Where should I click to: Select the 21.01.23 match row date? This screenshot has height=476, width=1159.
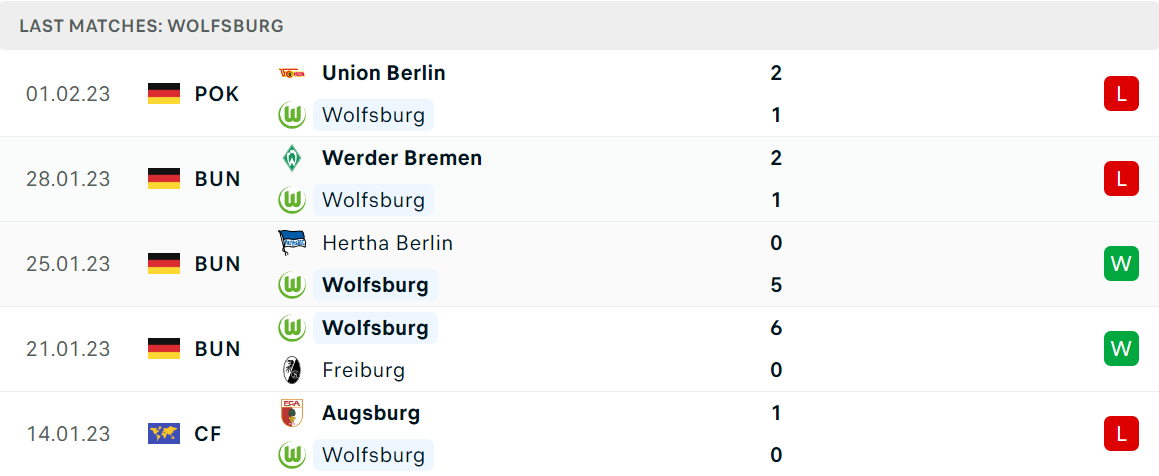point(68,349)
